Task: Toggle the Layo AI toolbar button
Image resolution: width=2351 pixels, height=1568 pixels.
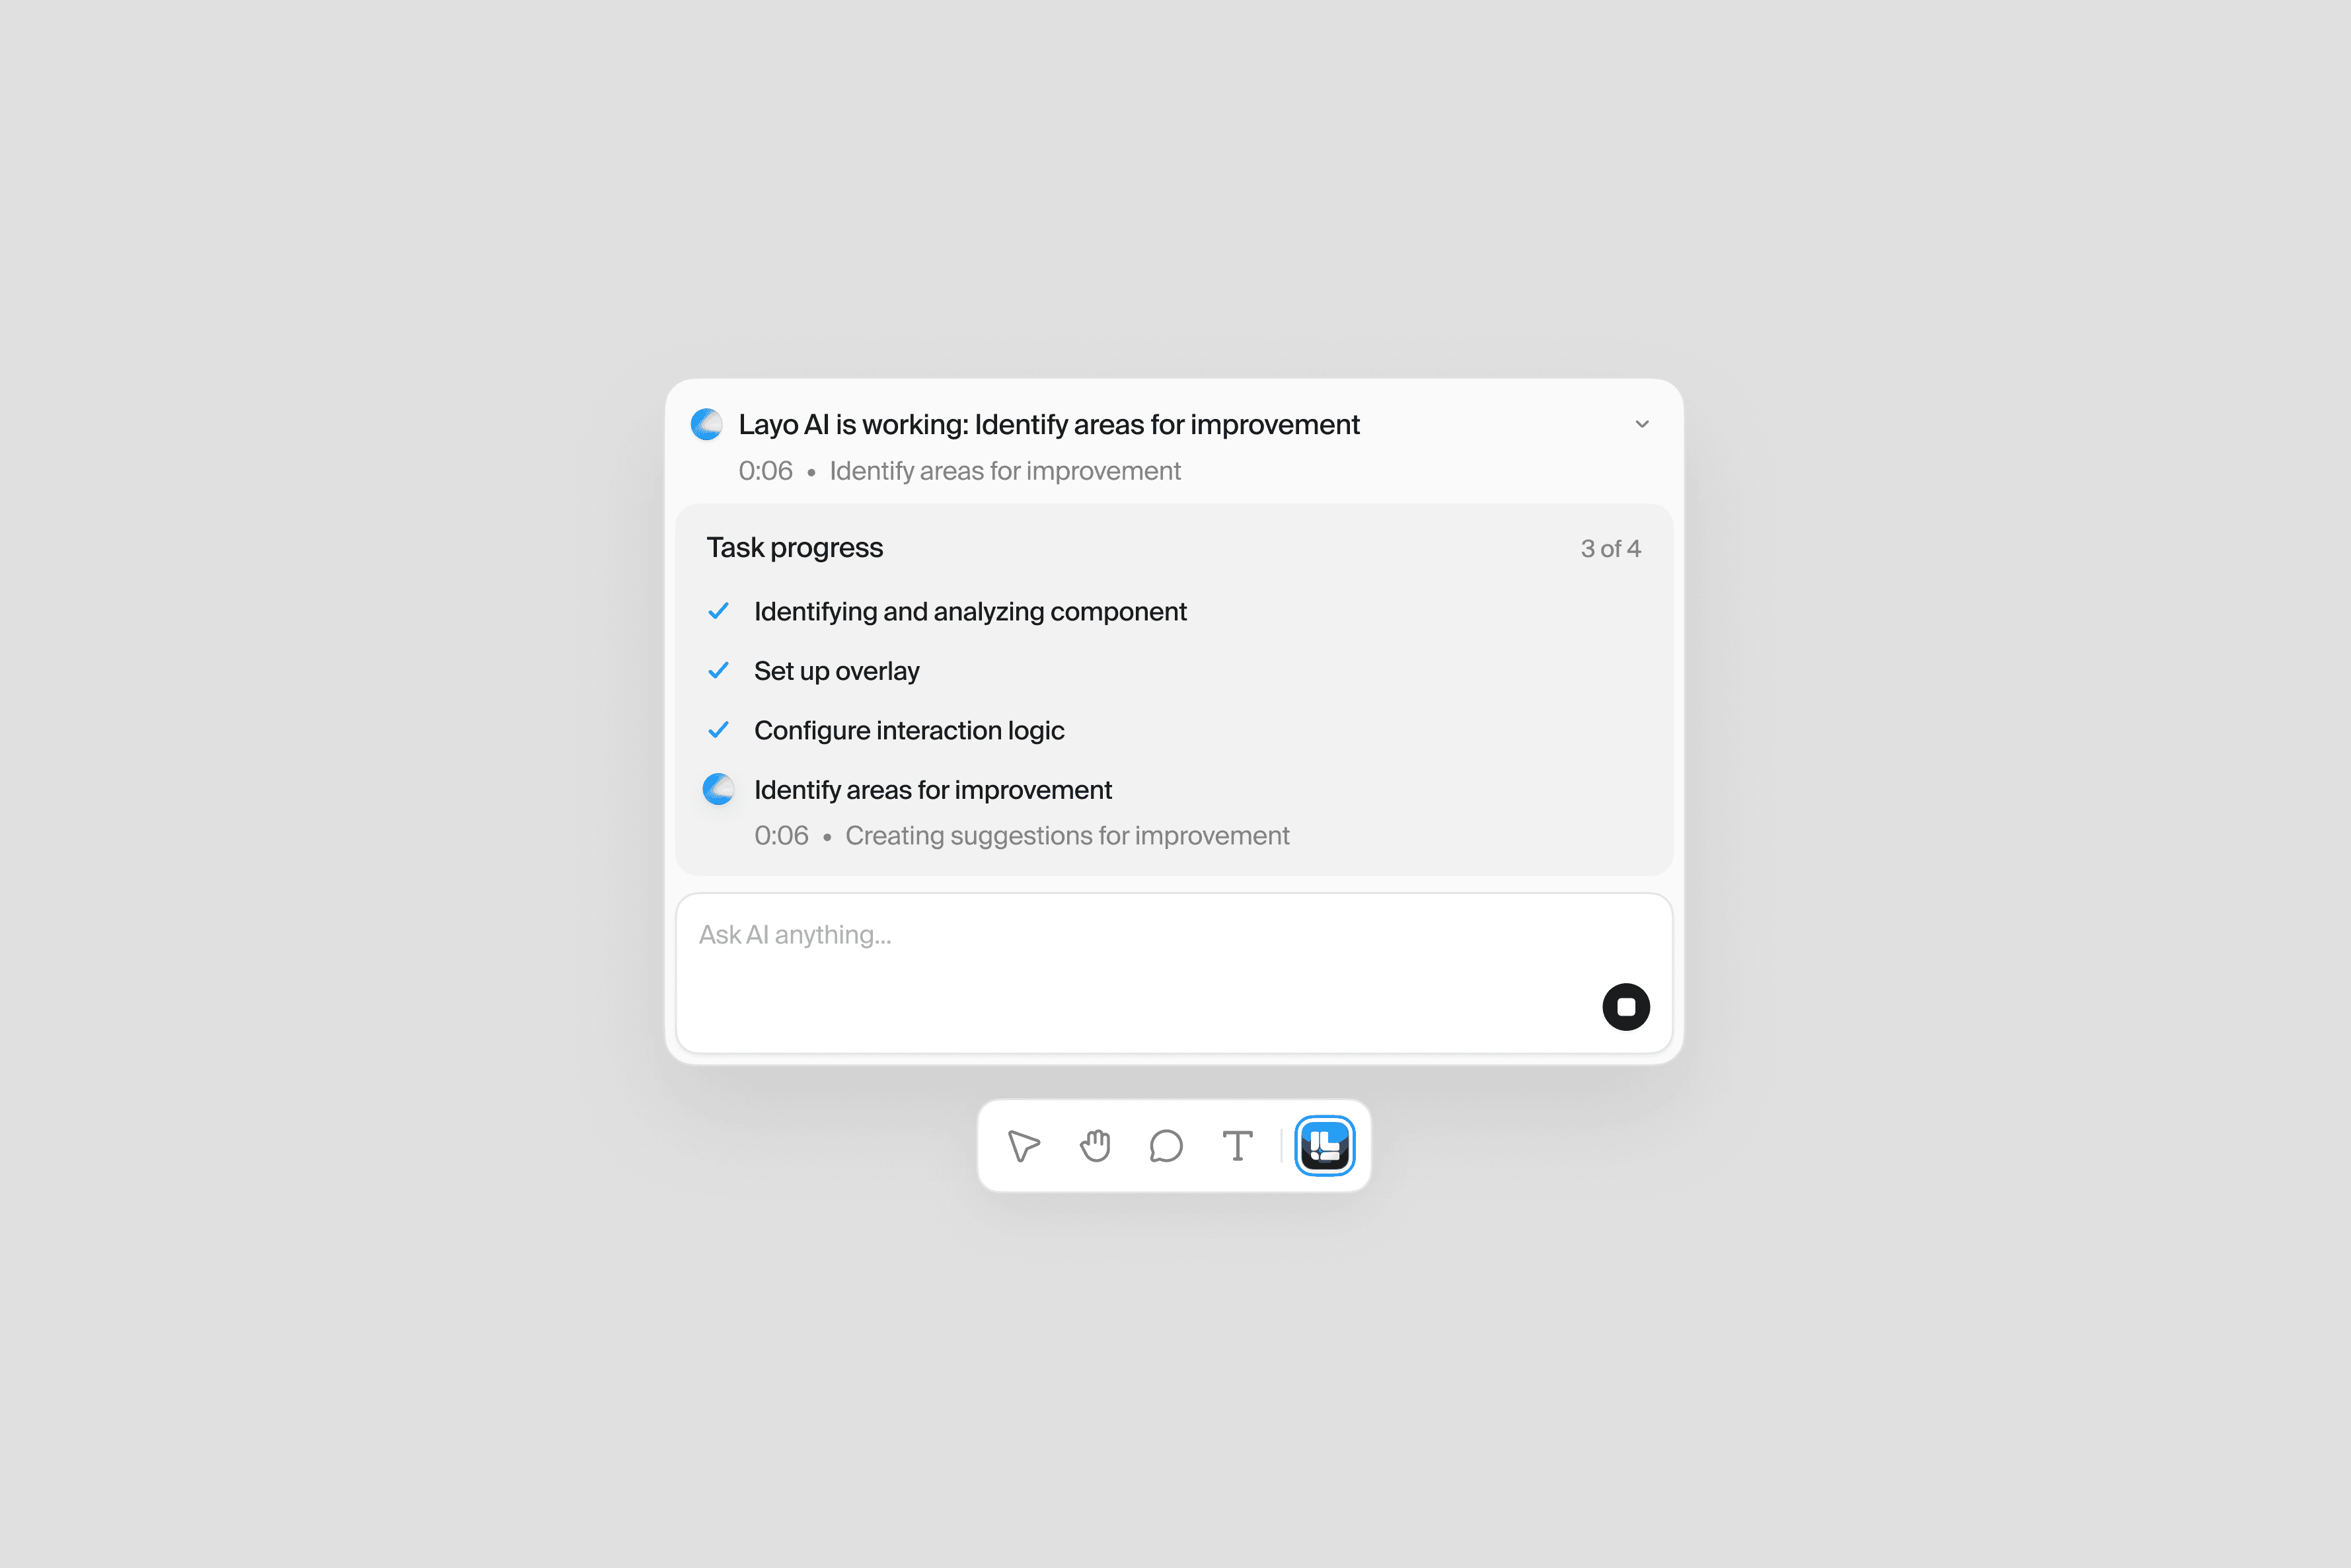Action: click(x=1325, y=1146)
